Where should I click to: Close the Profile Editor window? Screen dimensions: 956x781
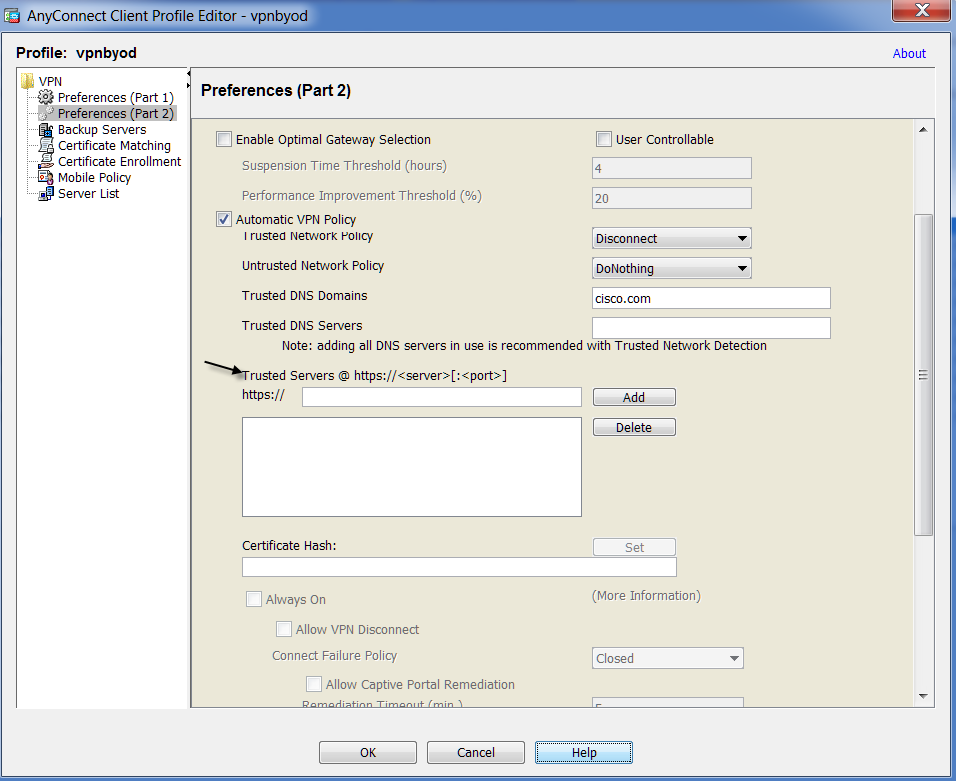click(x=922, y=11)
